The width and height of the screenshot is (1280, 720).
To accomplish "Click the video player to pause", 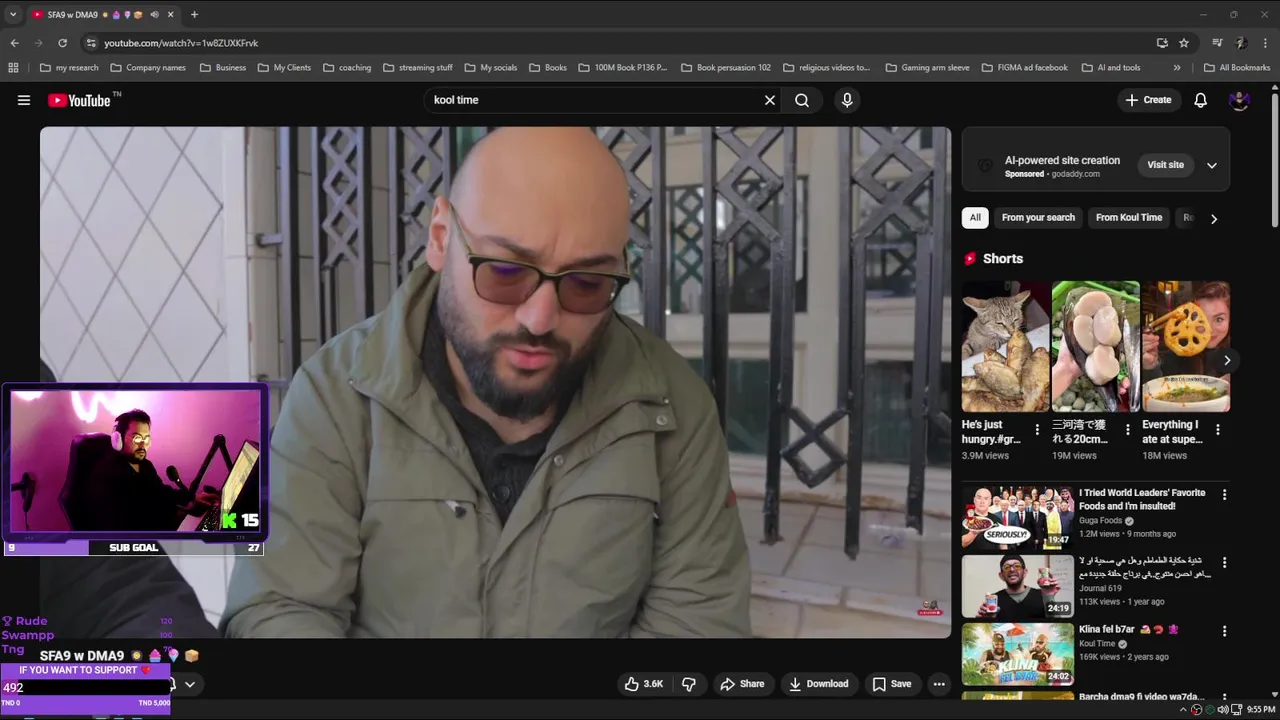I will [x=496, y=382].
